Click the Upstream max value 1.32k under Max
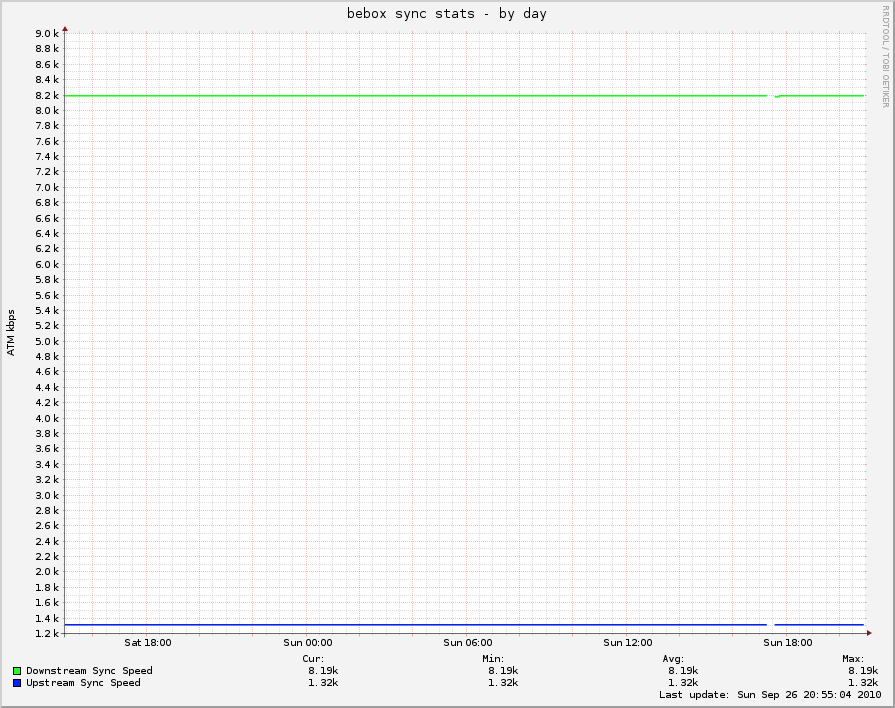The width and height of the screenshot is (895, 708). tap(863, 683)
